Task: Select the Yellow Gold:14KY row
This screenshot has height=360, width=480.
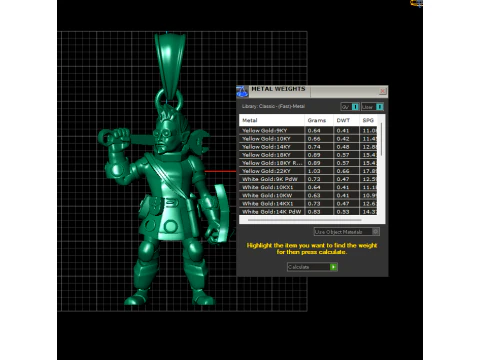Action: point(308,147)
